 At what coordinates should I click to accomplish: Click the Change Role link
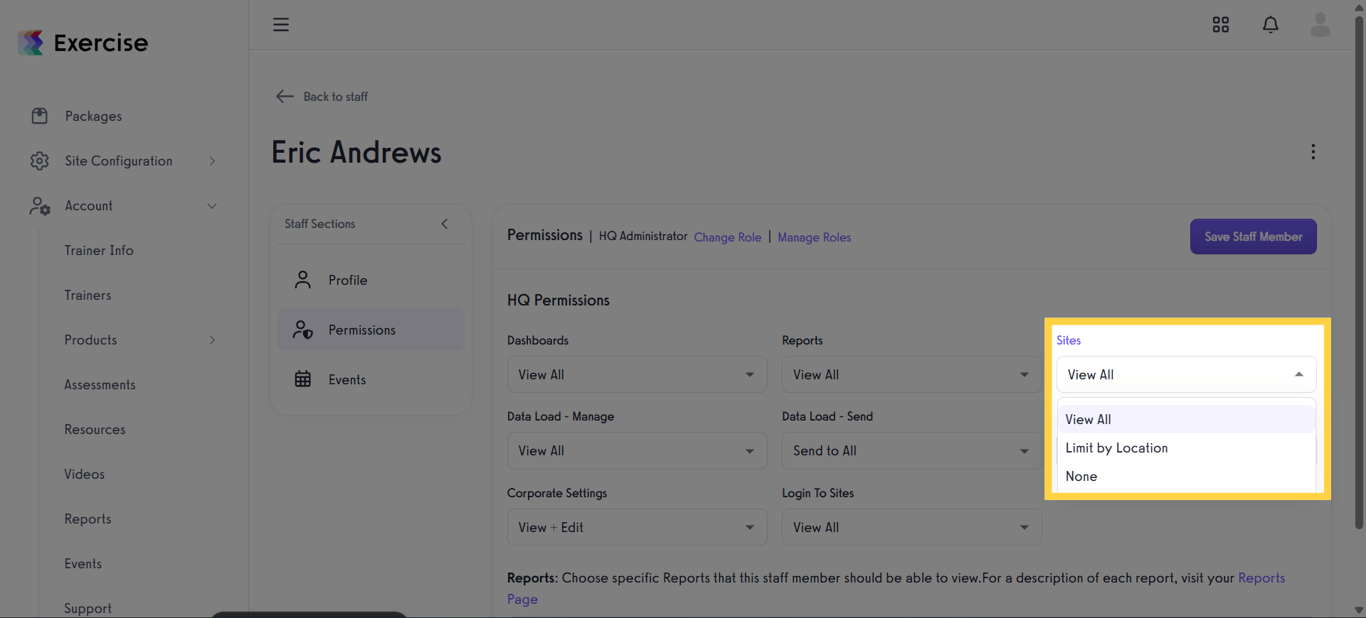point(727,237)
